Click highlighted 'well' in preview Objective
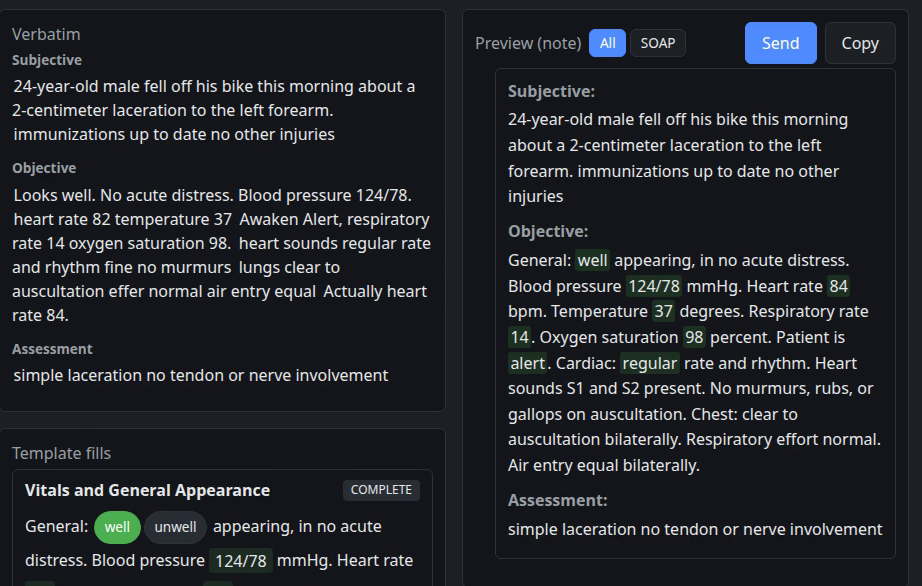 pos(592,260)
